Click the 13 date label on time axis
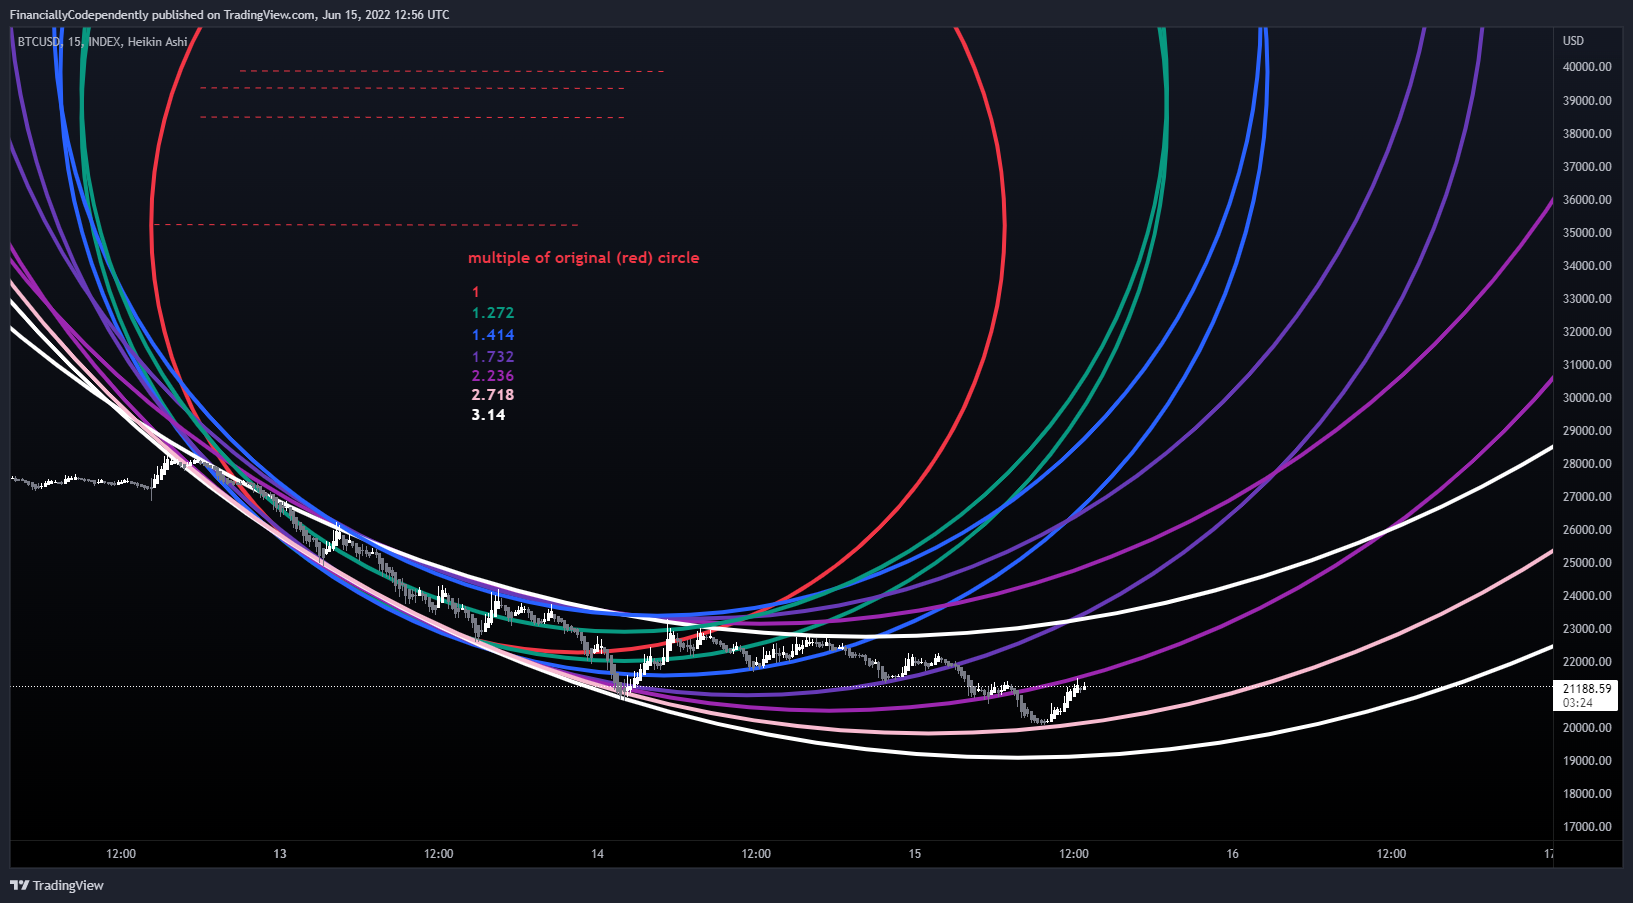The width and height of the screenshot is (1633, 903). pos(280,853)
